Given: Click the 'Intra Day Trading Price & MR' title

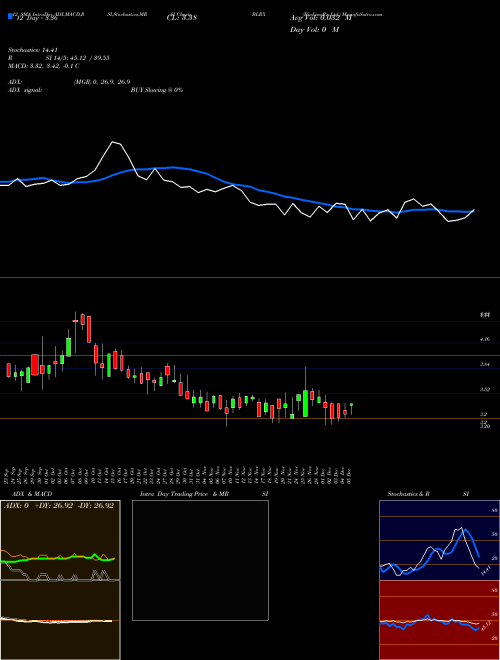Looking at the screenshot, I should (184, 494).
